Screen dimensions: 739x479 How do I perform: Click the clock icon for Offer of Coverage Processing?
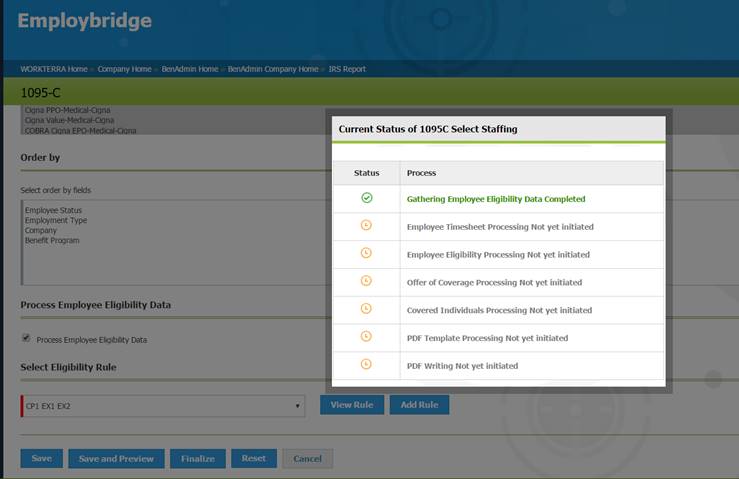[x=366, y=281]
